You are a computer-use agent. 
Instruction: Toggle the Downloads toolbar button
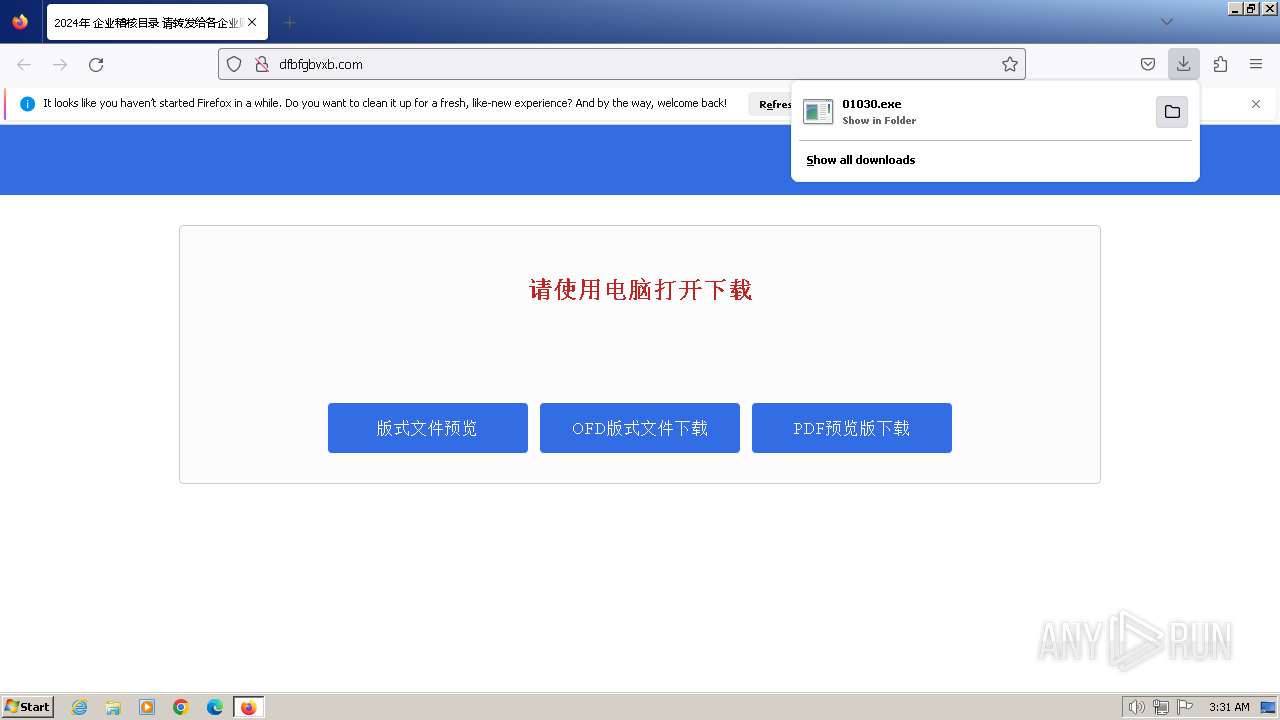tap(1183, 64)
